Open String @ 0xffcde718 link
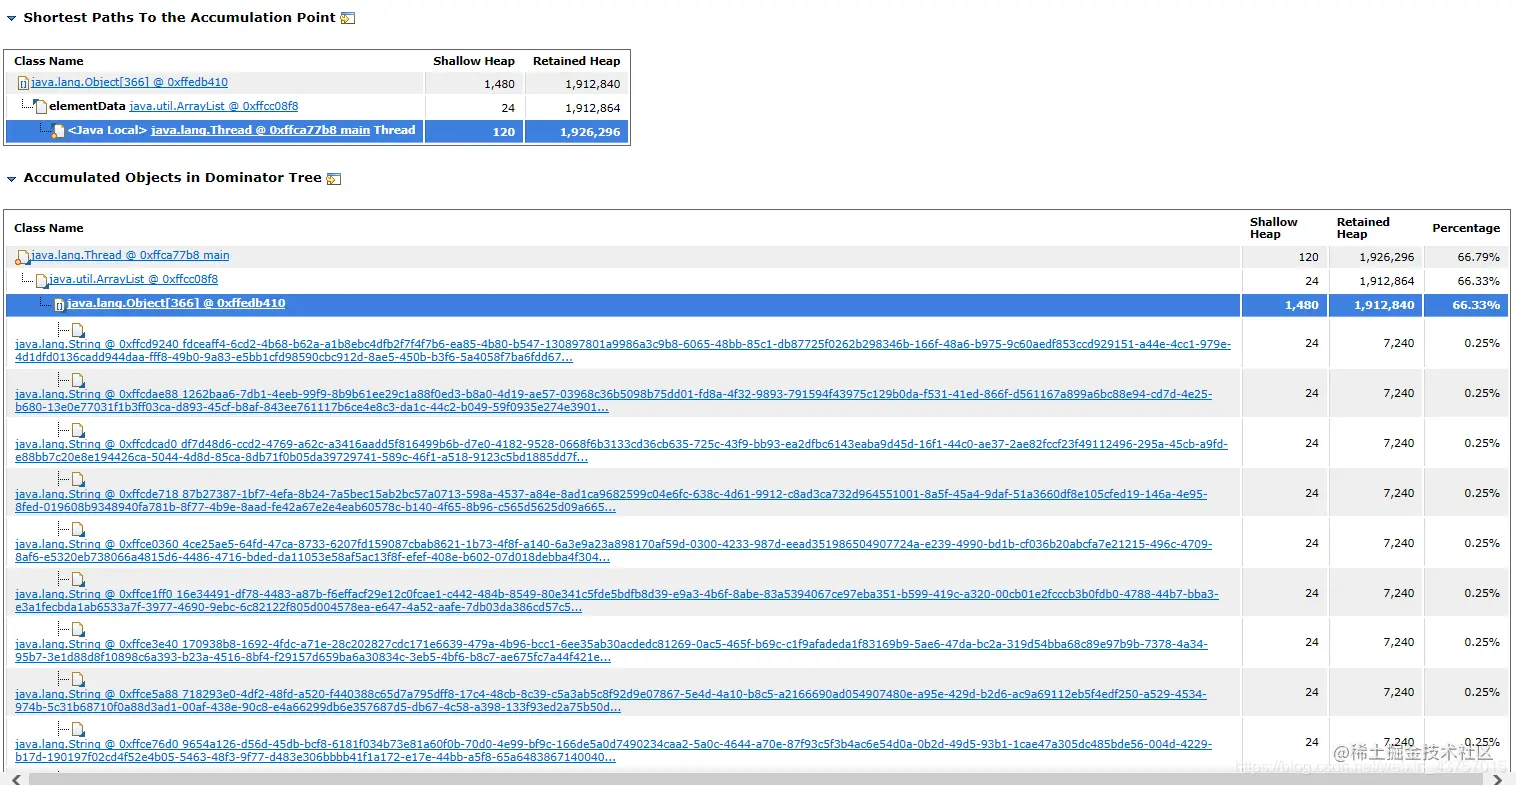1516x785 pixels. coord(611,500)
